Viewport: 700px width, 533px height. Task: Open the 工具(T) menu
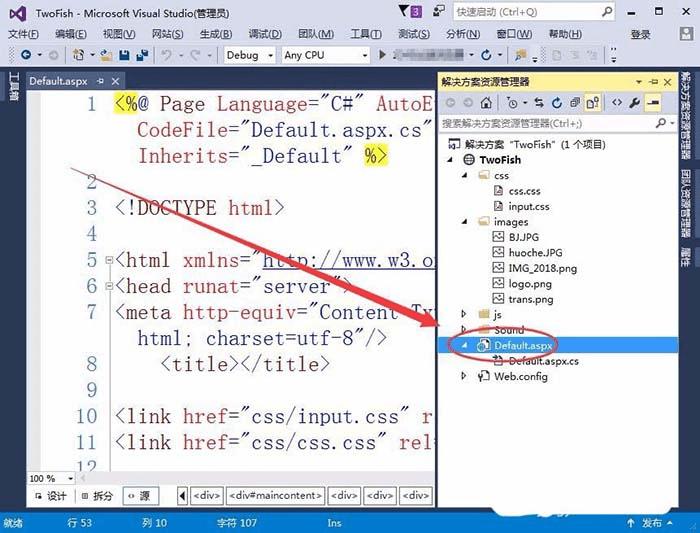point(366,34)
